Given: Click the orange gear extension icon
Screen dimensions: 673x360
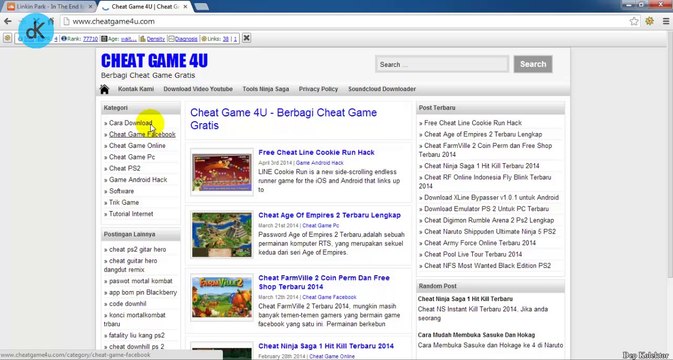Looking at the screenshot, I should click(x=650, y=21).
